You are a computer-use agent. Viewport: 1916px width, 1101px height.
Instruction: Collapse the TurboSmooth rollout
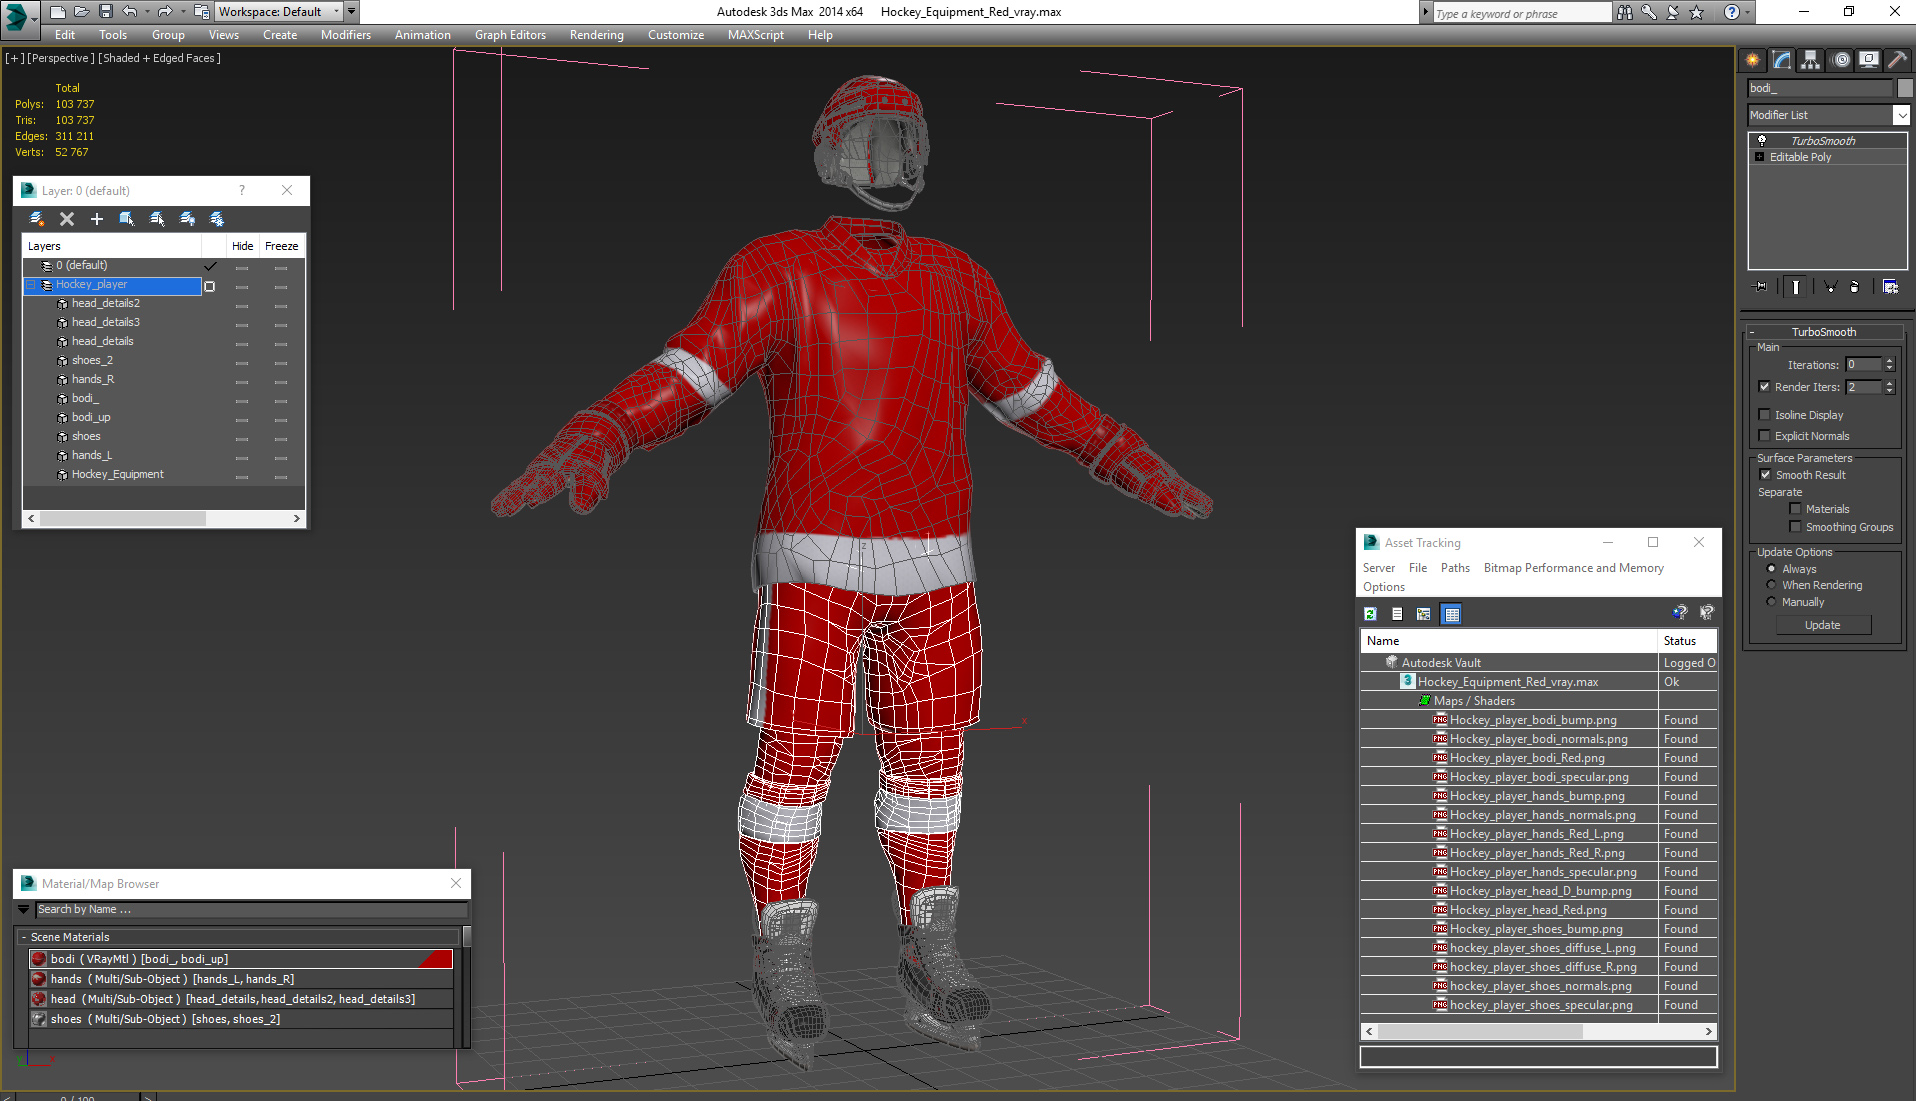1752,332
